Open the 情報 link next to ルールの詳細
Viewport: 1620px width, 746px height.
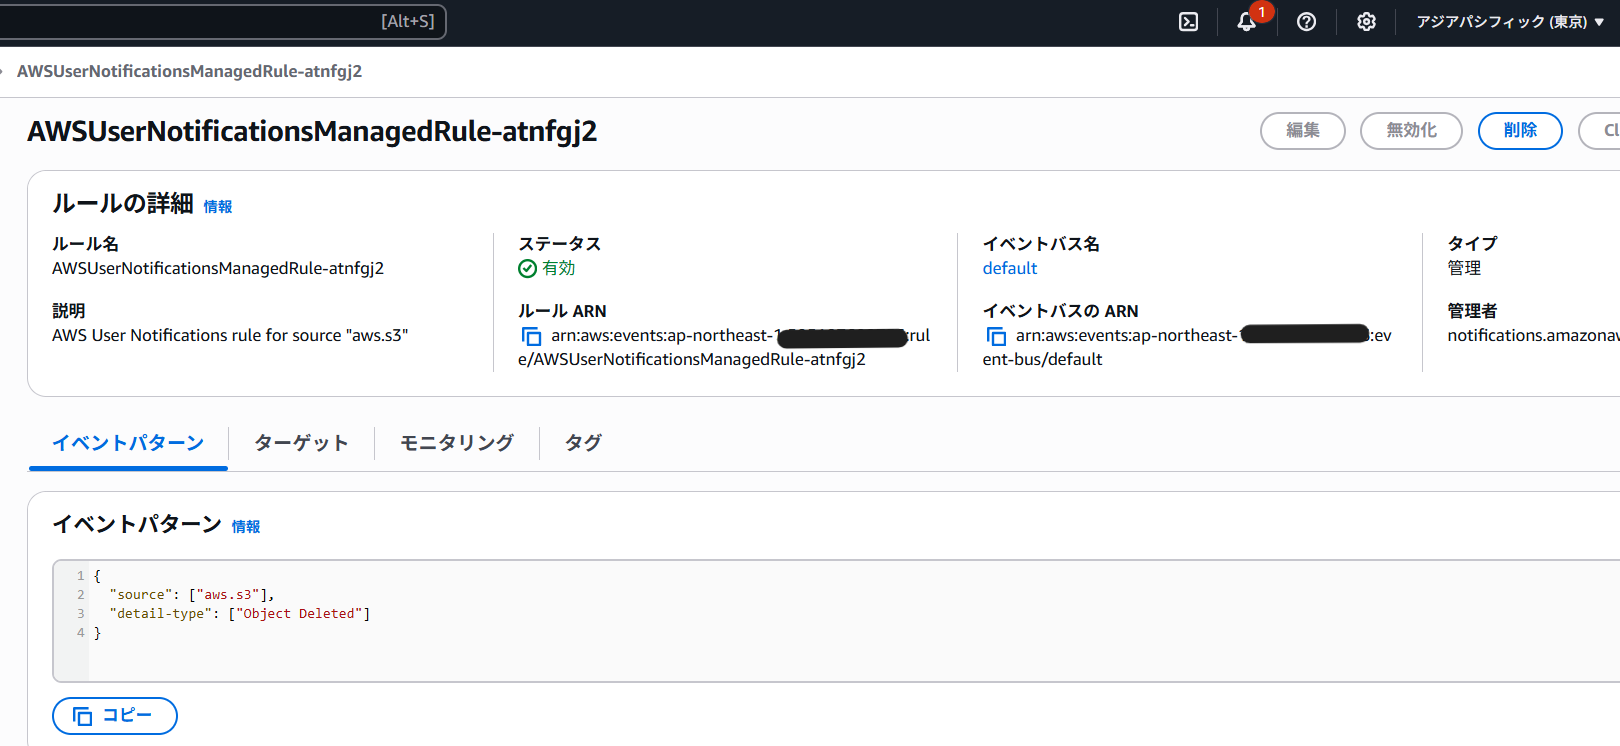pyautogui.click(x=218, y=207)
